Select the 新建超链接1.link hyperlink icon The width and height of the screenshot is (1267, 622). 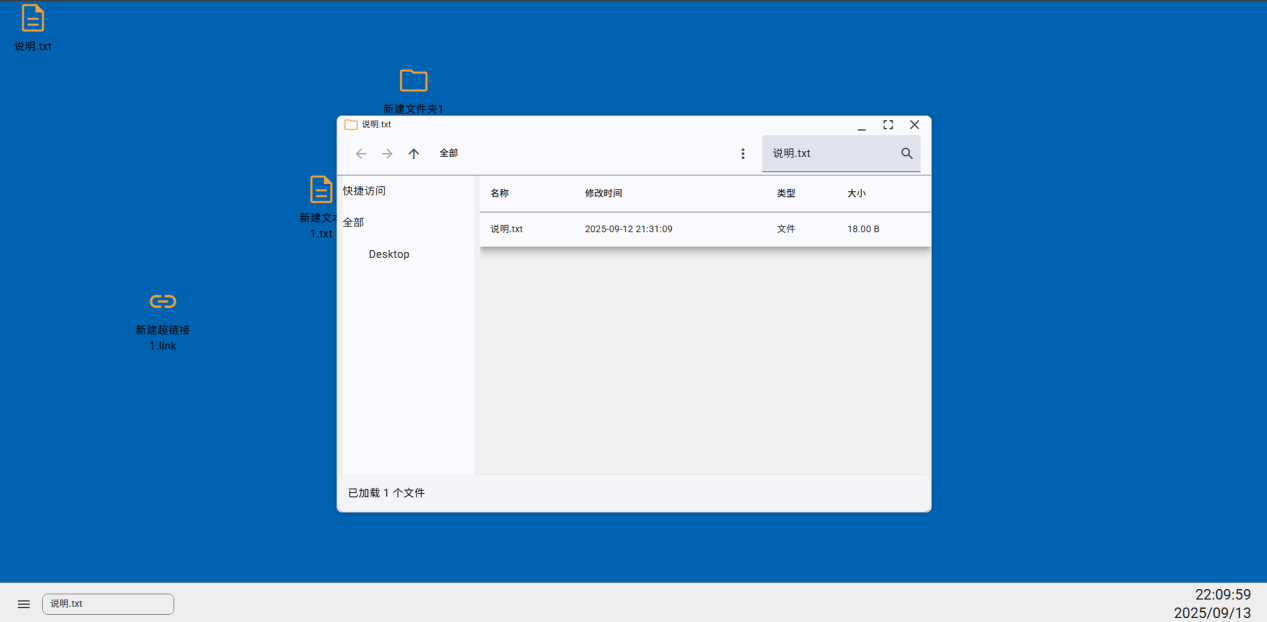[x=161, y=301]
